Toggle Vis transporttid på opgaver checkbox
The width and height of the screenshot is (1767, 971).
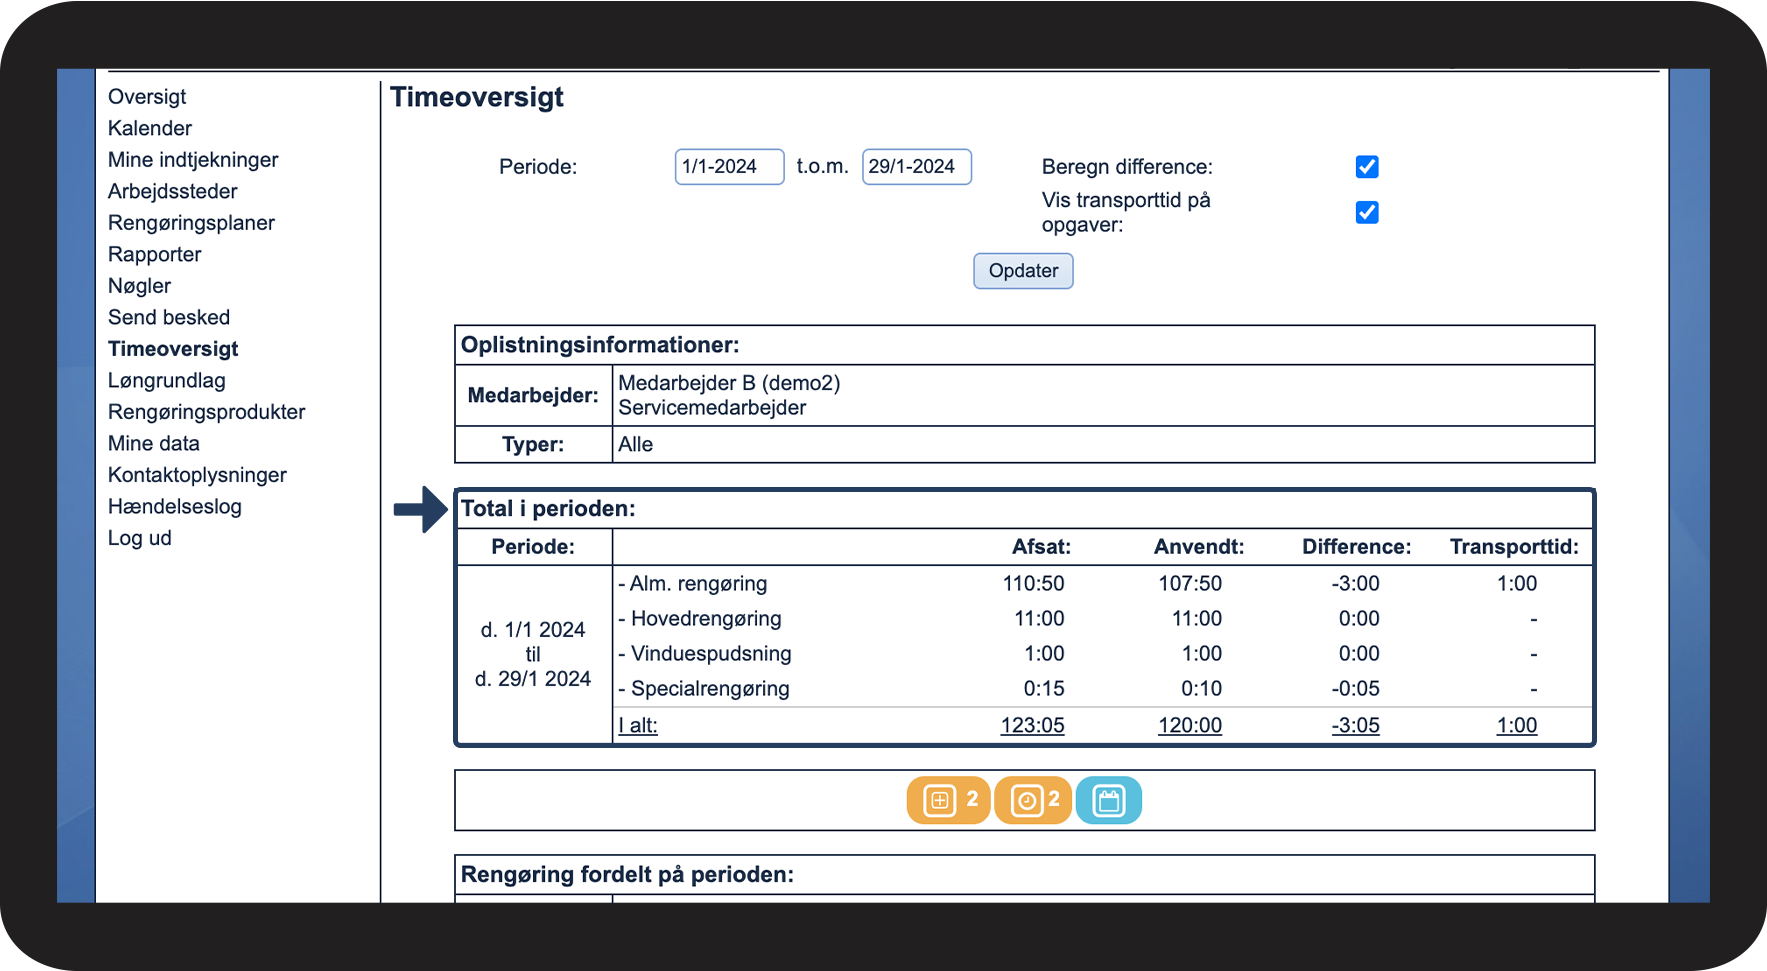(x=1367, y=212)
